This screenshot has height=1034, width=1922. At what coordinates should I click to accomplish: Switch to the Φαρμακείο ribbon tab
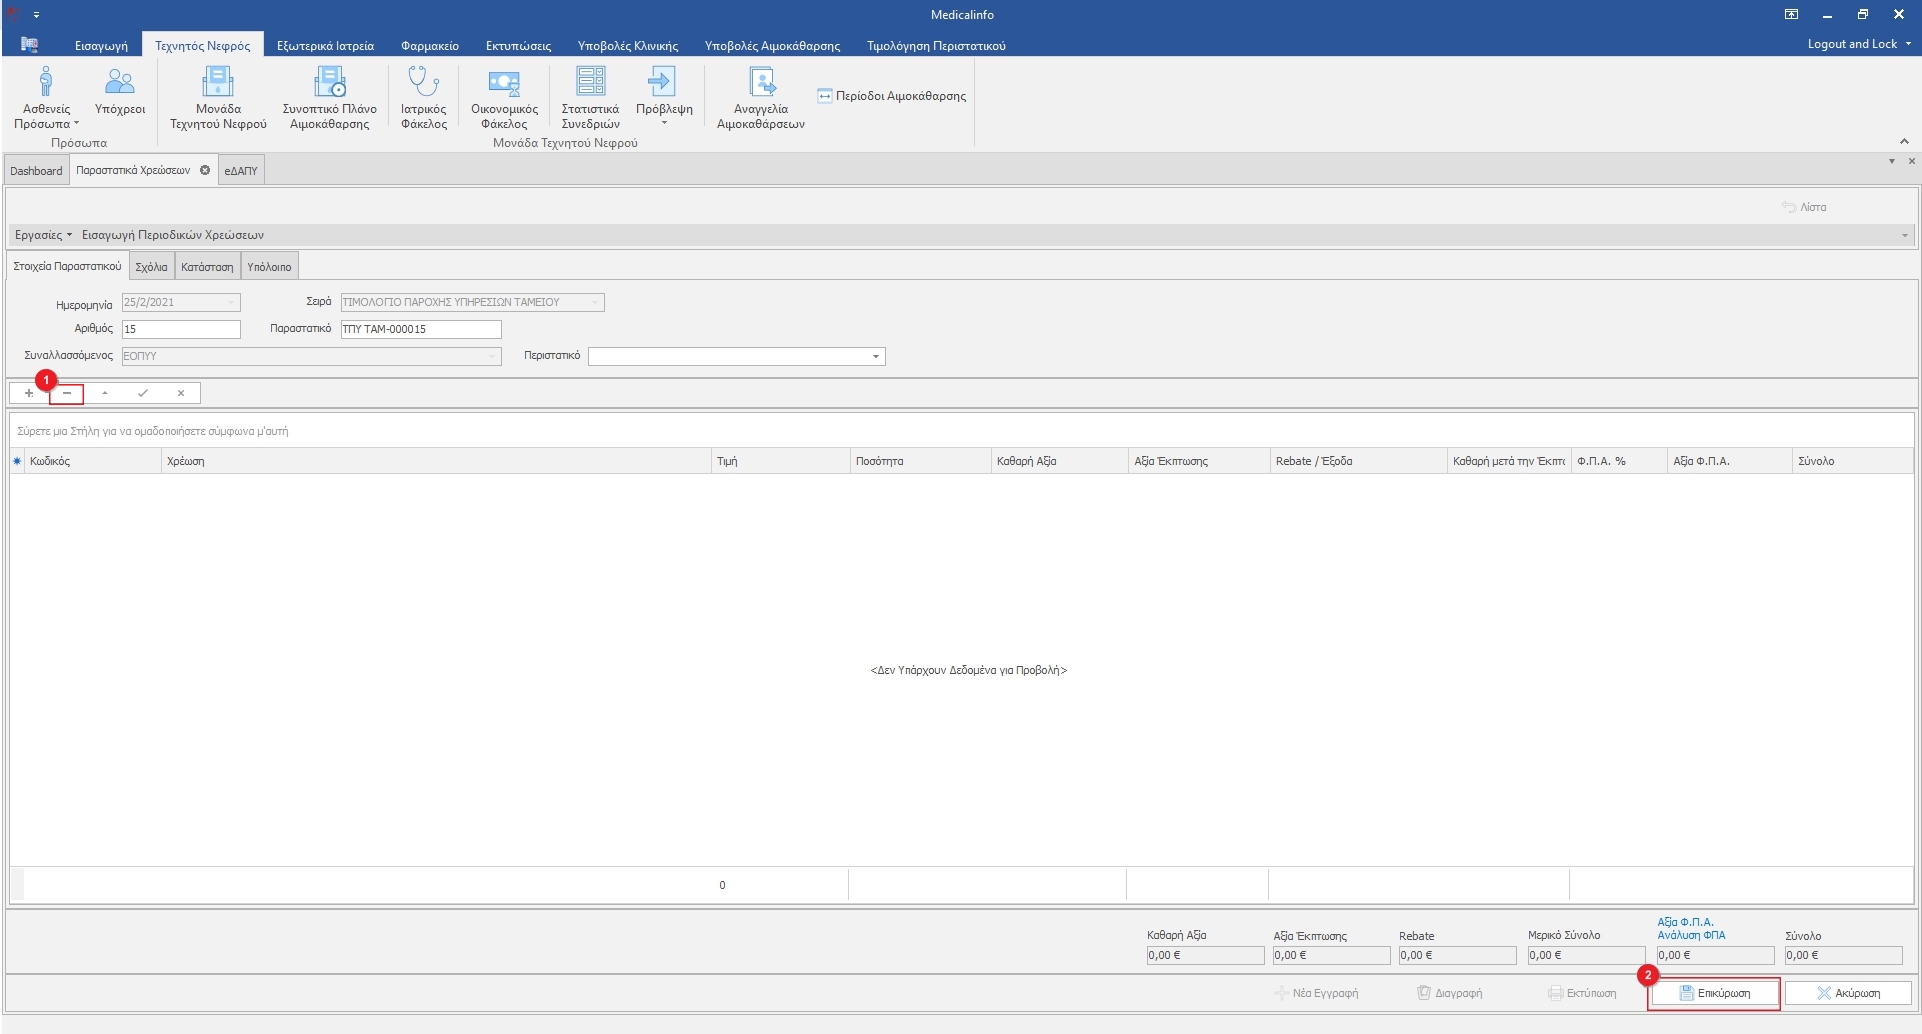(x=429, y=46)
